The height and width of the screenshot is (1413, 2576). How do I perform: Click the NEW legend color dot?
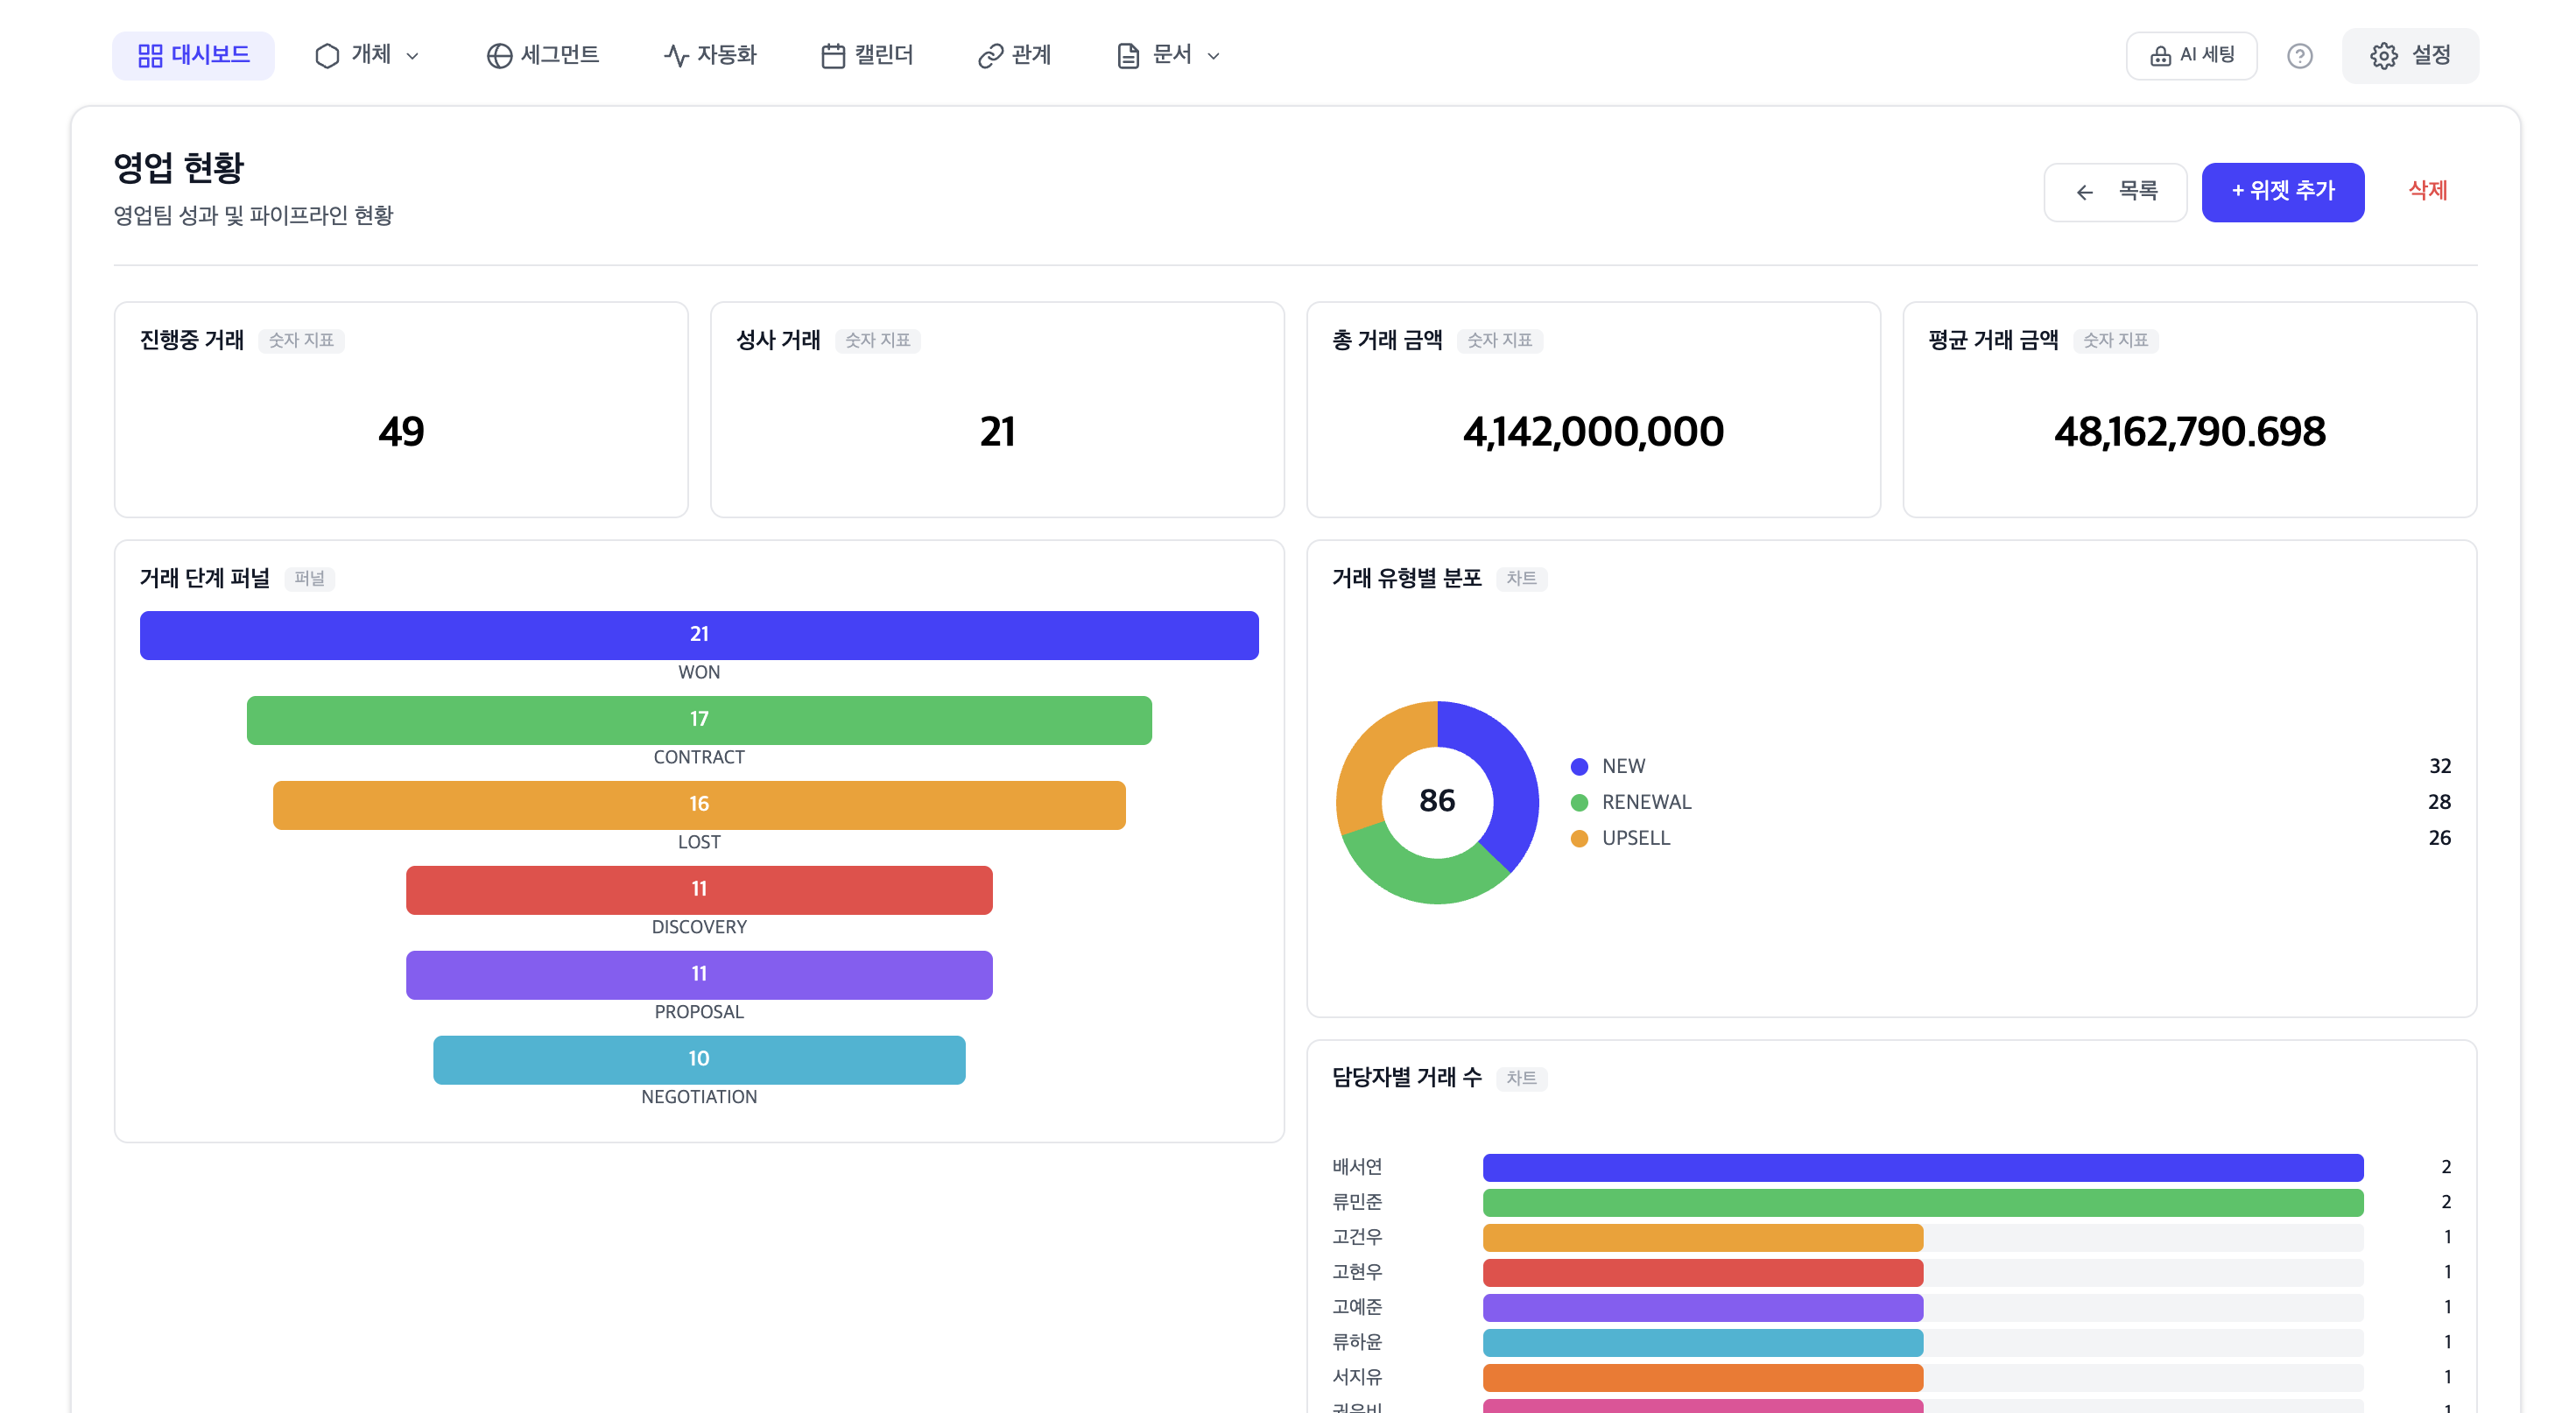click(x=1579, y=767)
